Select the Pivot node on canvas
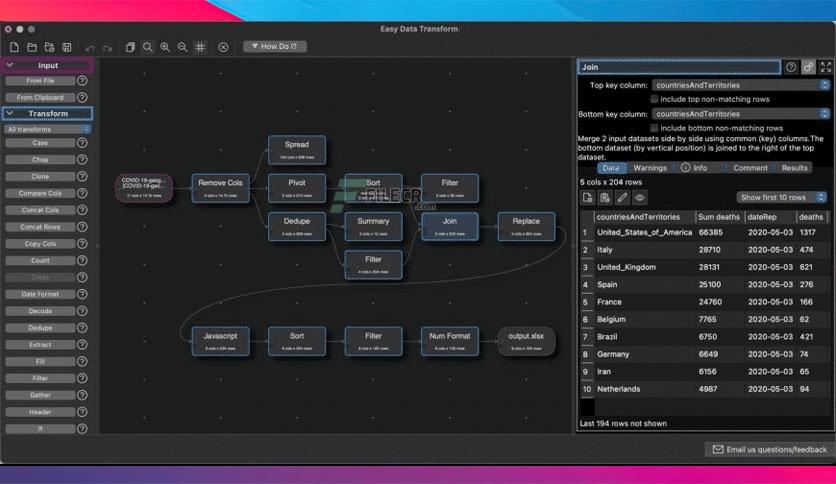The height and width of the screenshot is (484, 836). click(297, 186)
